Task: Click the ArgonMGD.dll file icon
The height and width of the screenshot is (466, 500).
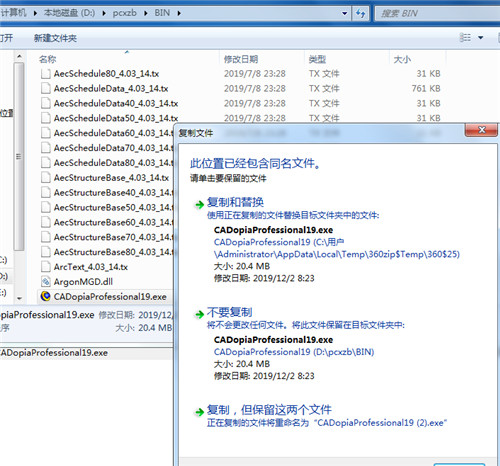Action: pos(46,282)
